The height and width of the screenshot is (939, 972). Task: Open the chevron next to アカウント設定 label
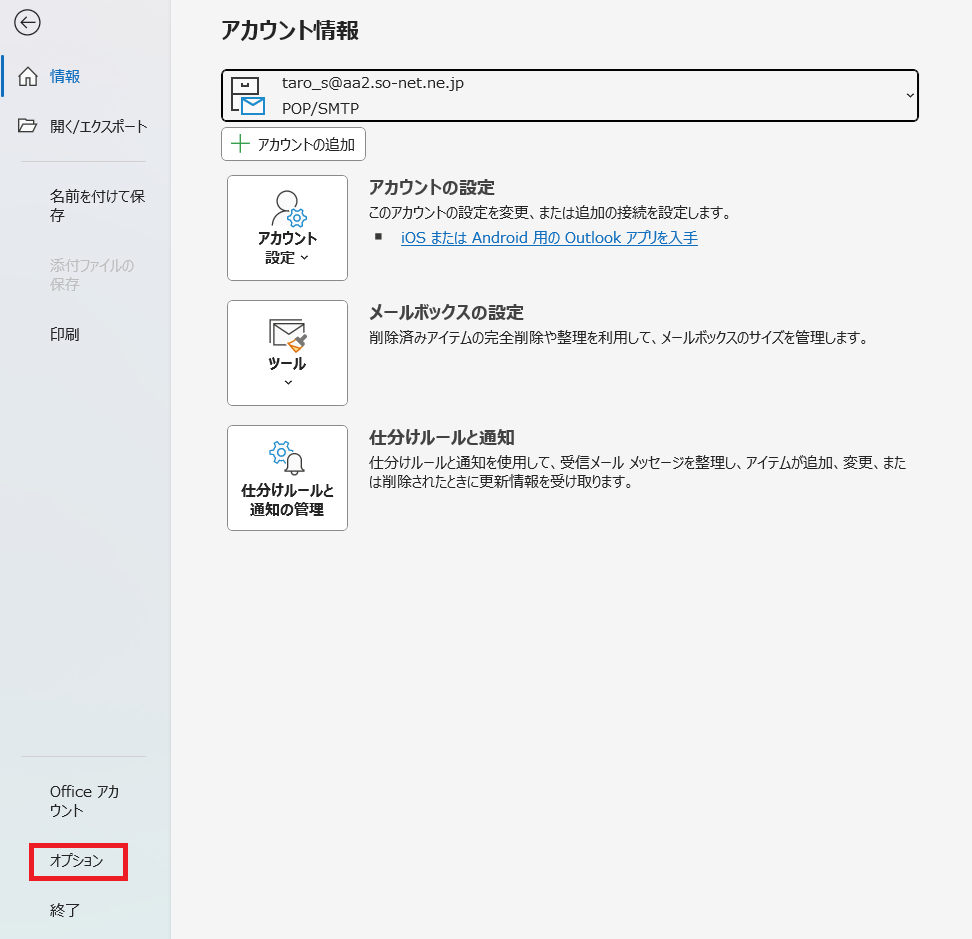click(x=304, y=258)
